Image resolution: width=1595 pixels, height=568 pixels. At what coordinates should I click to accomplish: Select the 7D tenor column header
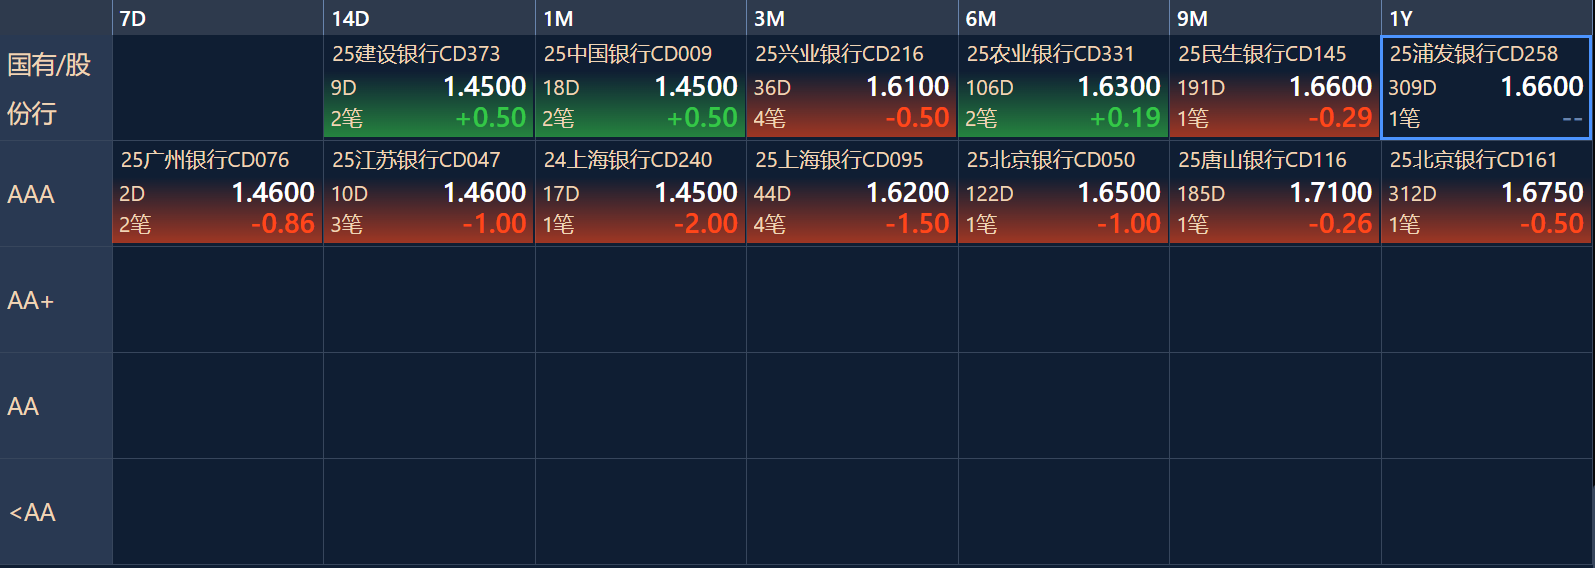coord(217,18)
